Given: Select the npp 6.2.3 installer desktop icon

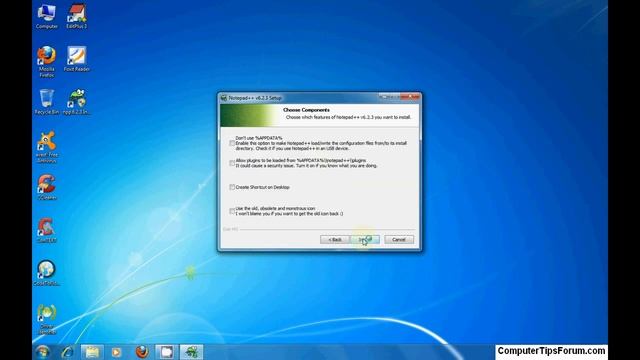Looking at the screenshot, I should 76,102.
